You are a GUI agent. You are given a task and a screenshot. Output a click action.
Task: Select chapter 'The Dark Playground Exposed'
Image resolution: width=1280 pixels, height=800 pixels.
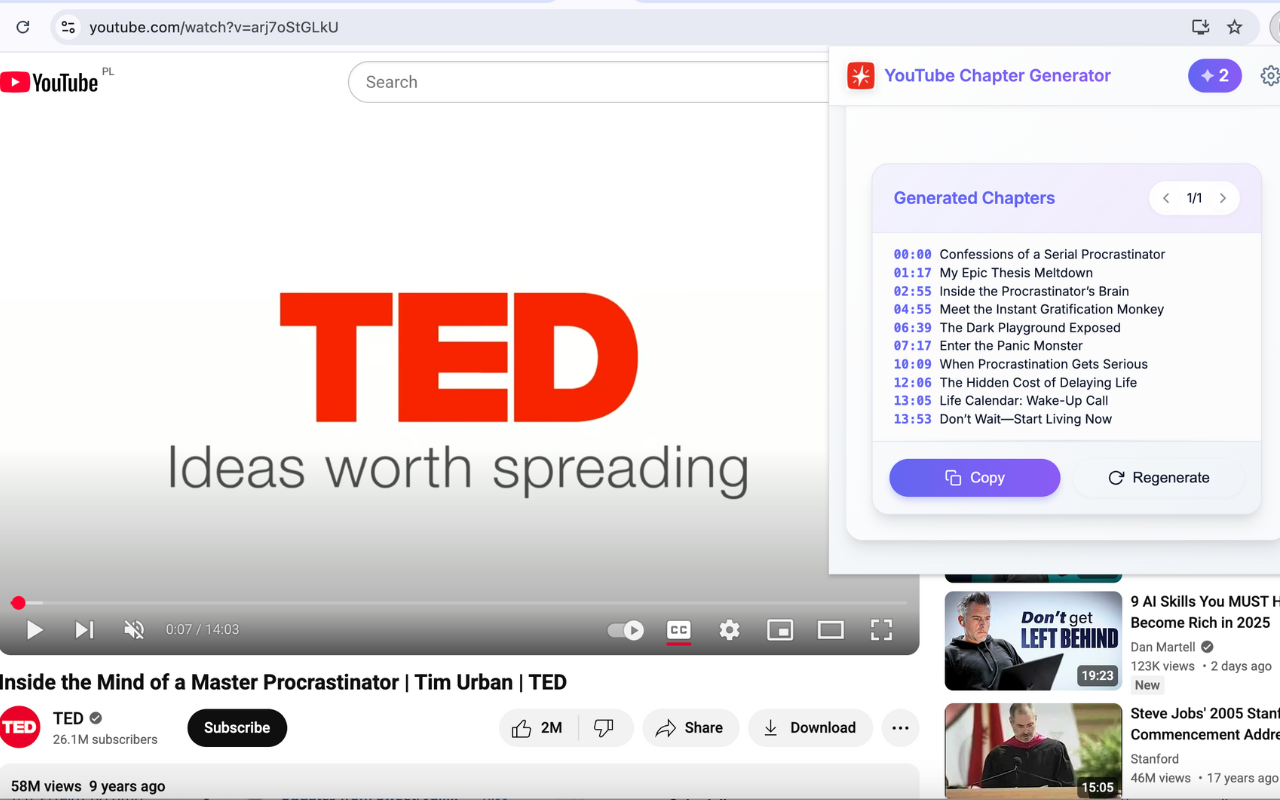[1030, 328]
